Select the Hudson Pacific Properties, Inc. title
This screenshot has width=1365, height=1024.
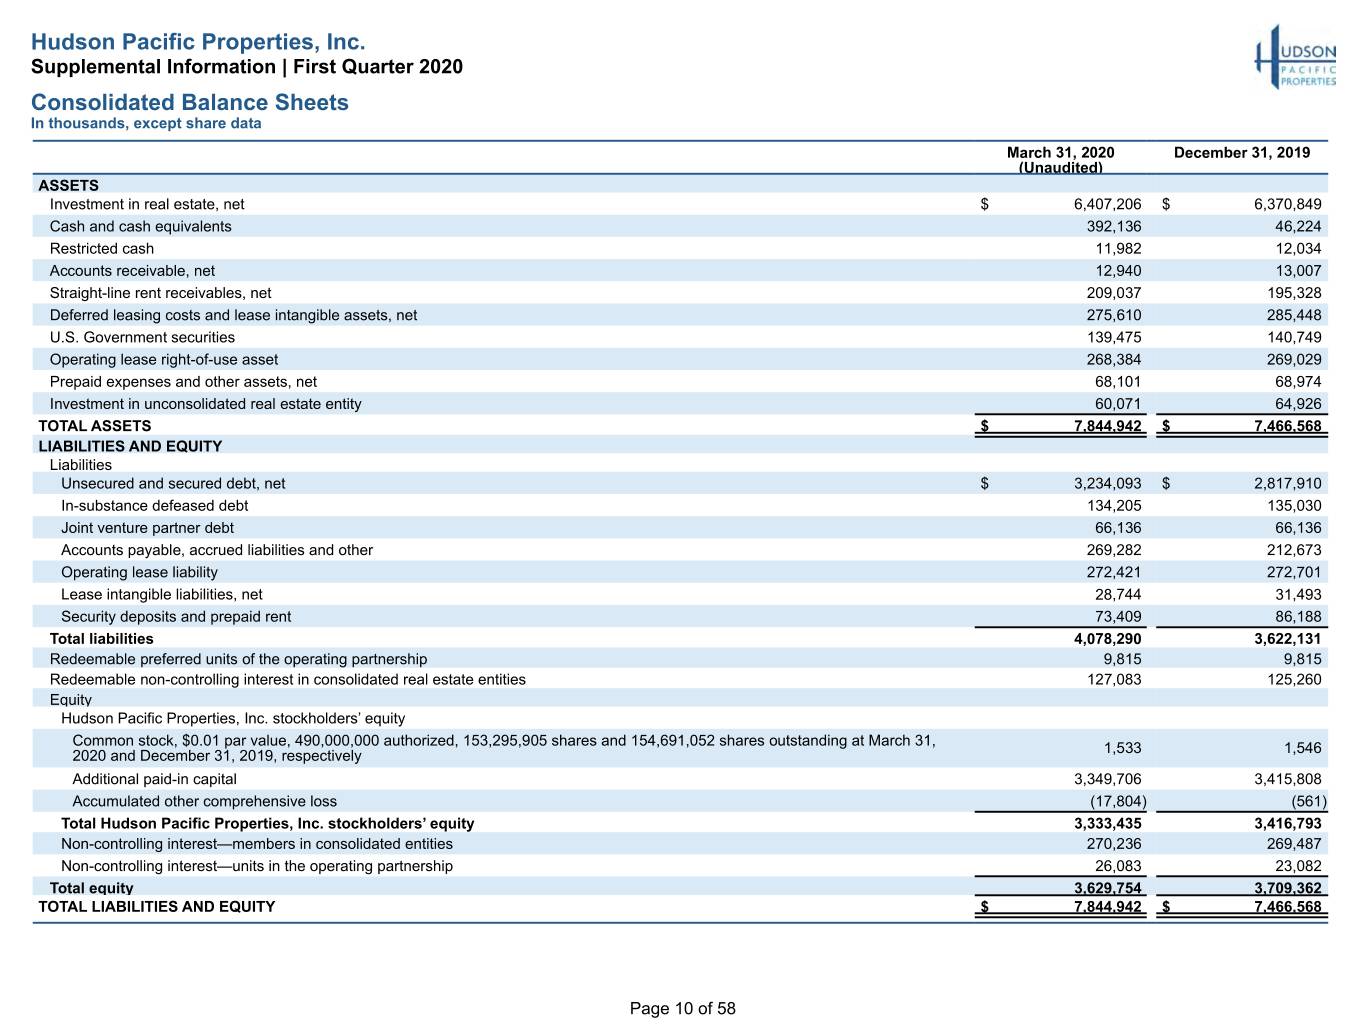(x=198, y=42)
